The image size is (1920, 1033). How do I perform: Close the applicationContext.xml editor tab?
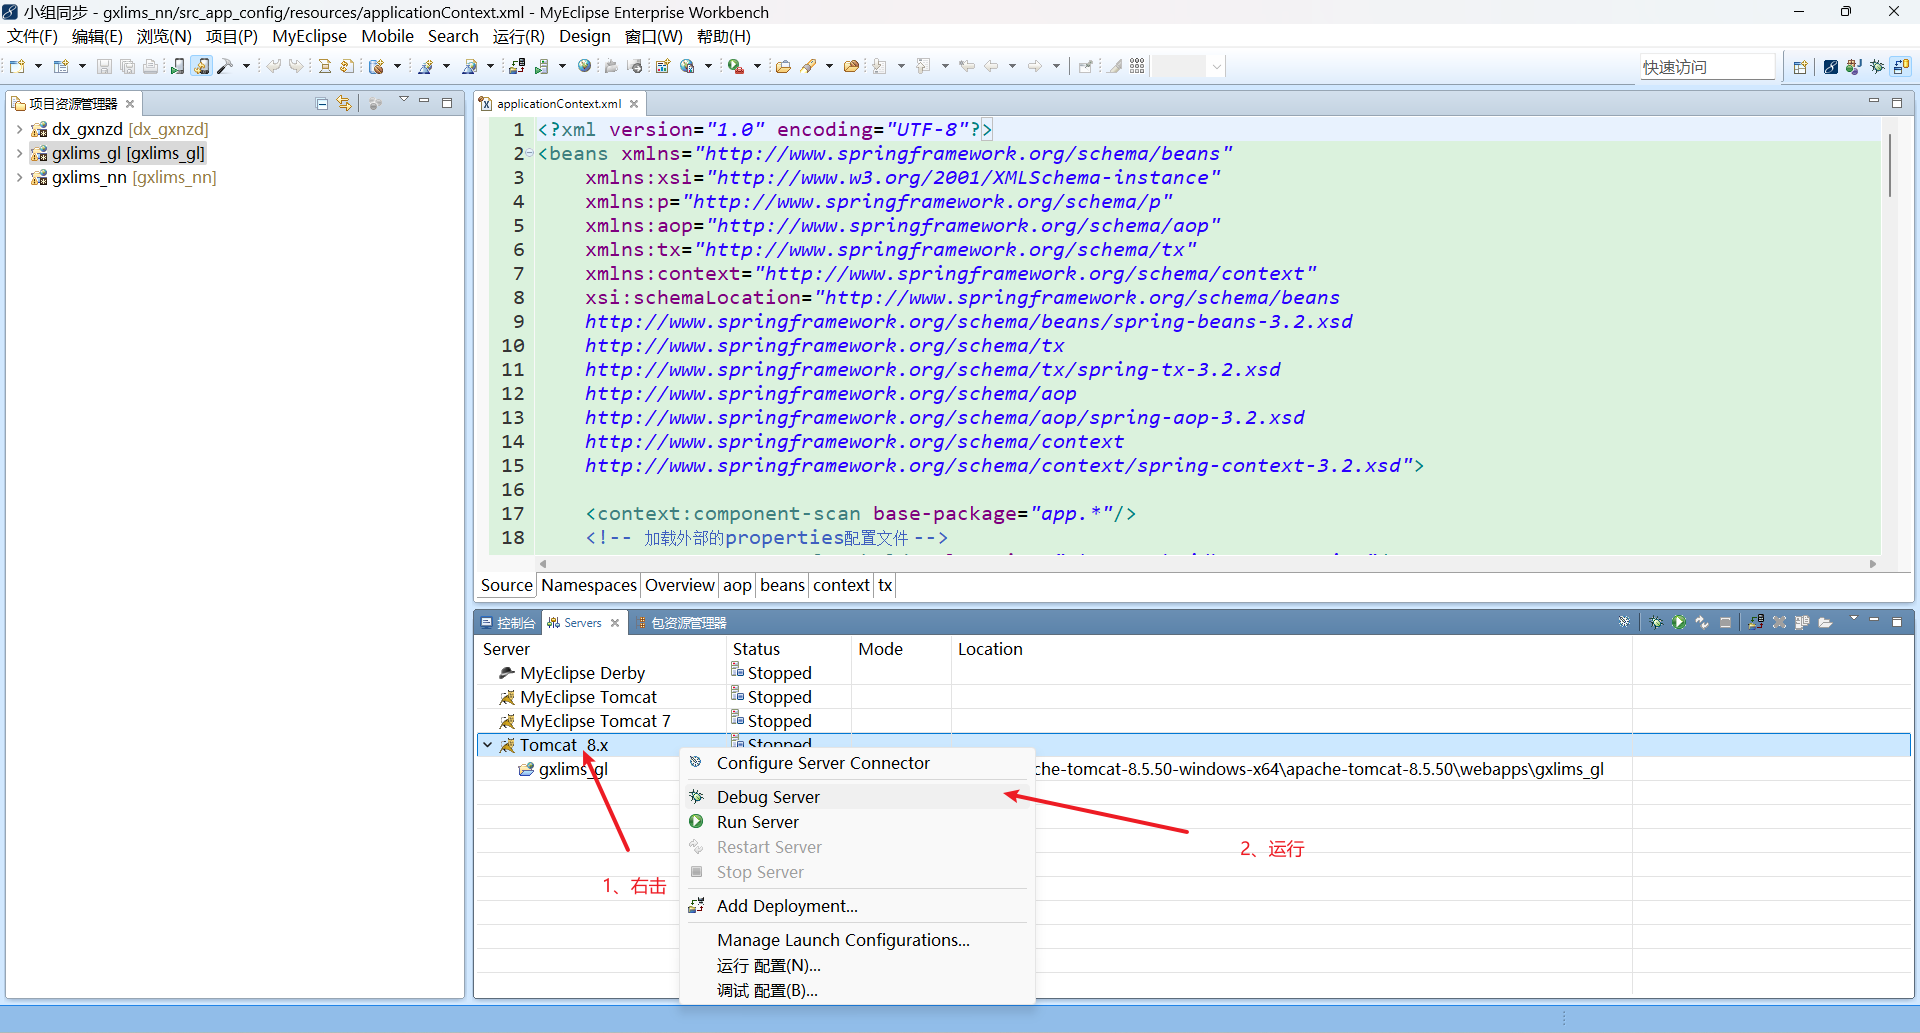634,104
